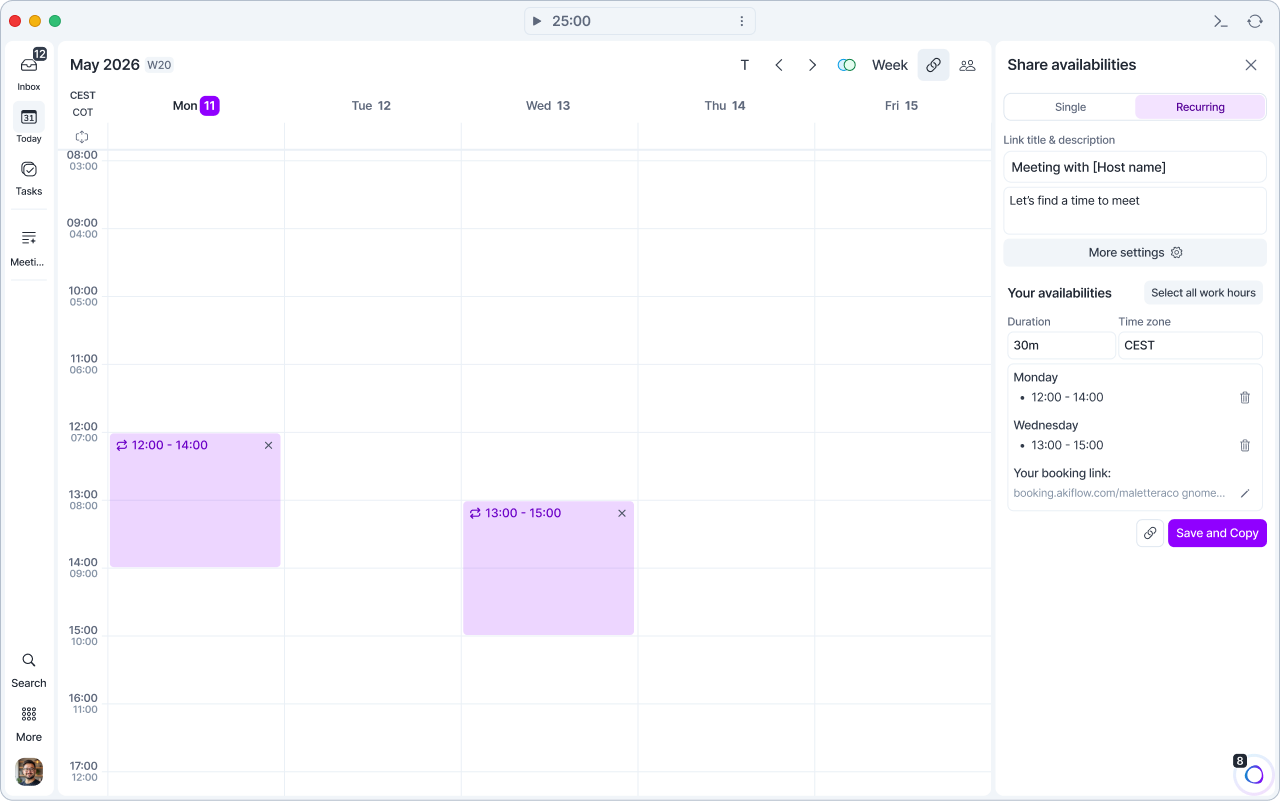Edit the Let's find a time description
This screenshot has height=801, width=1280.
[1135, 210]
